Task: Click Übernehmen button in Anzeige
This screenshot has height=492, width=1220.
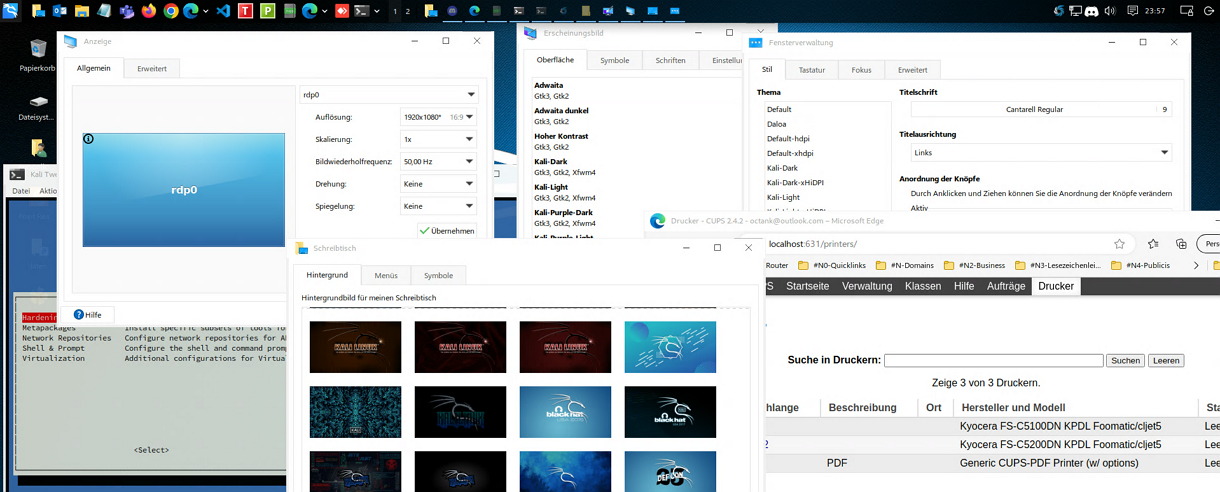Action: [x=447, y=230]
